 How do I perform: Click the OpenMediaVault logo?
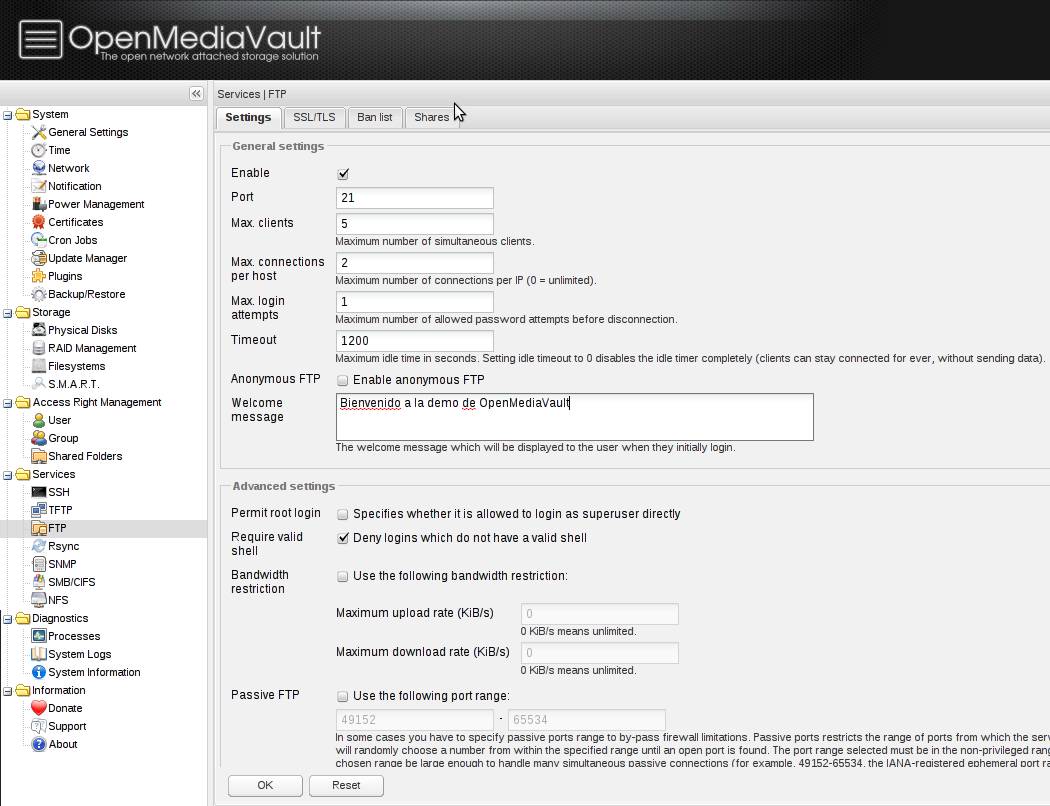[x=170, y=40]
